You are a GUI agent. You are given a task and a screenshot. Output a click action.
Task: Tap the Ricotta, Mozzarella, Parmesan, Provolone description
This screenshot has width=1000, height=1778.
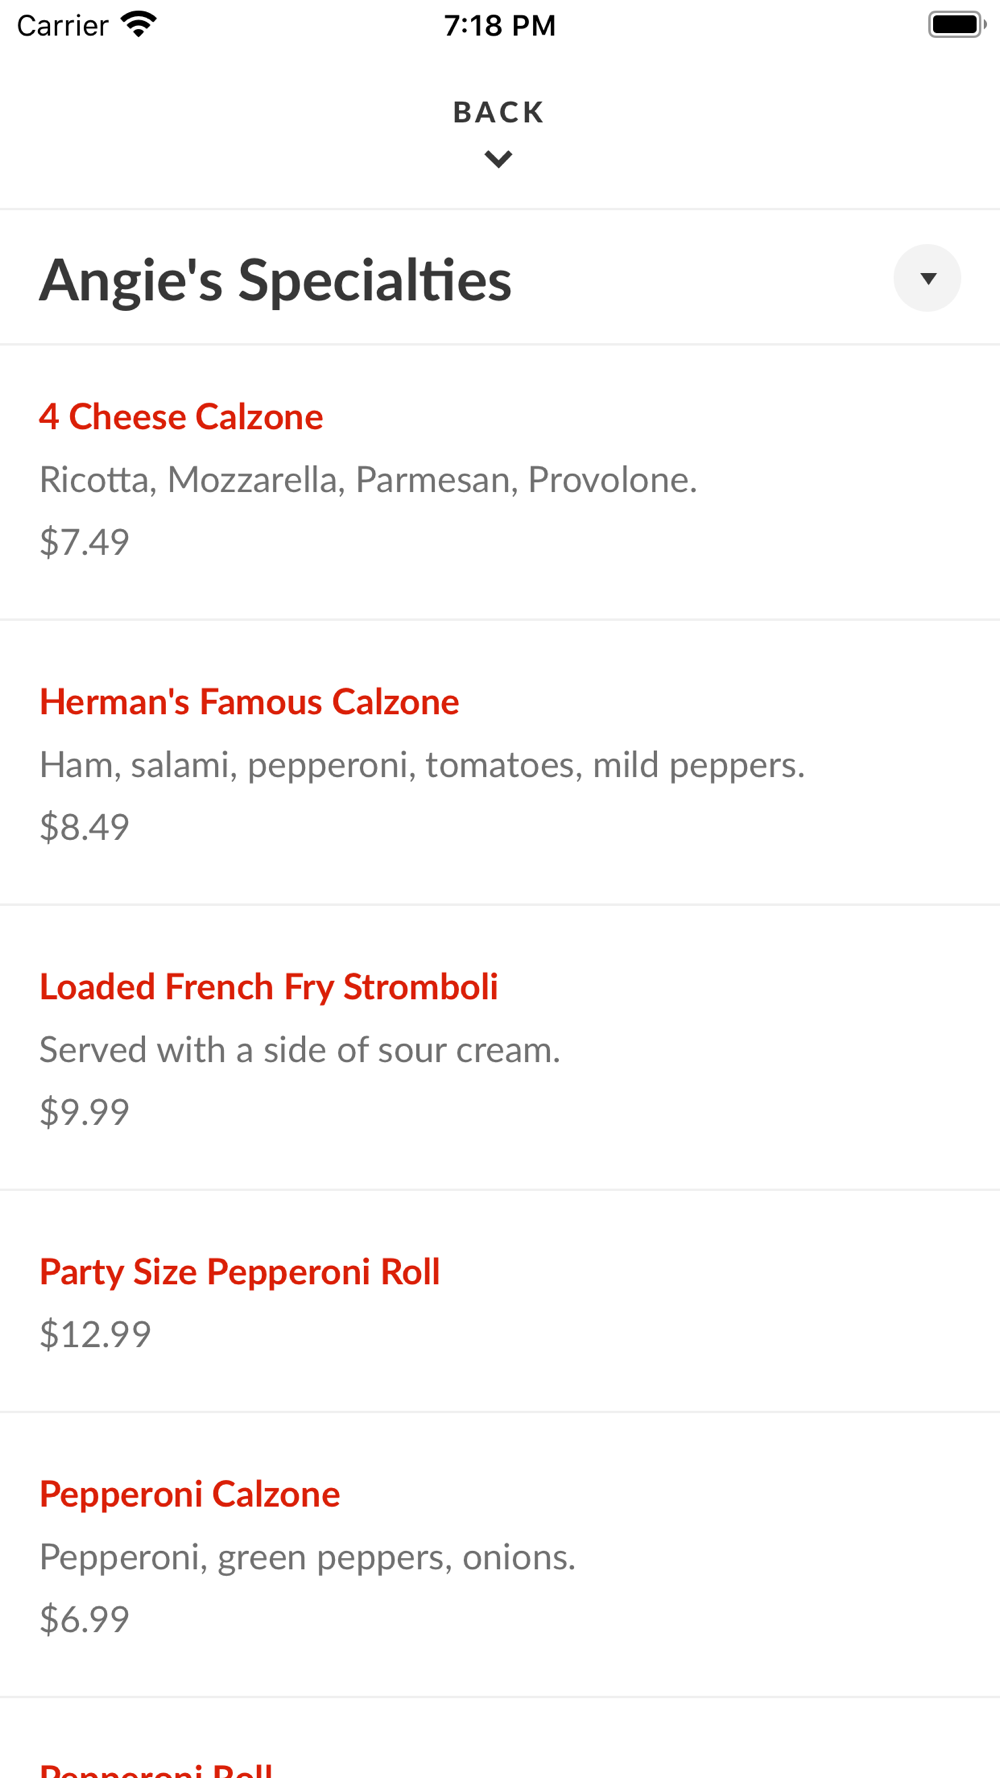point(368,480)
